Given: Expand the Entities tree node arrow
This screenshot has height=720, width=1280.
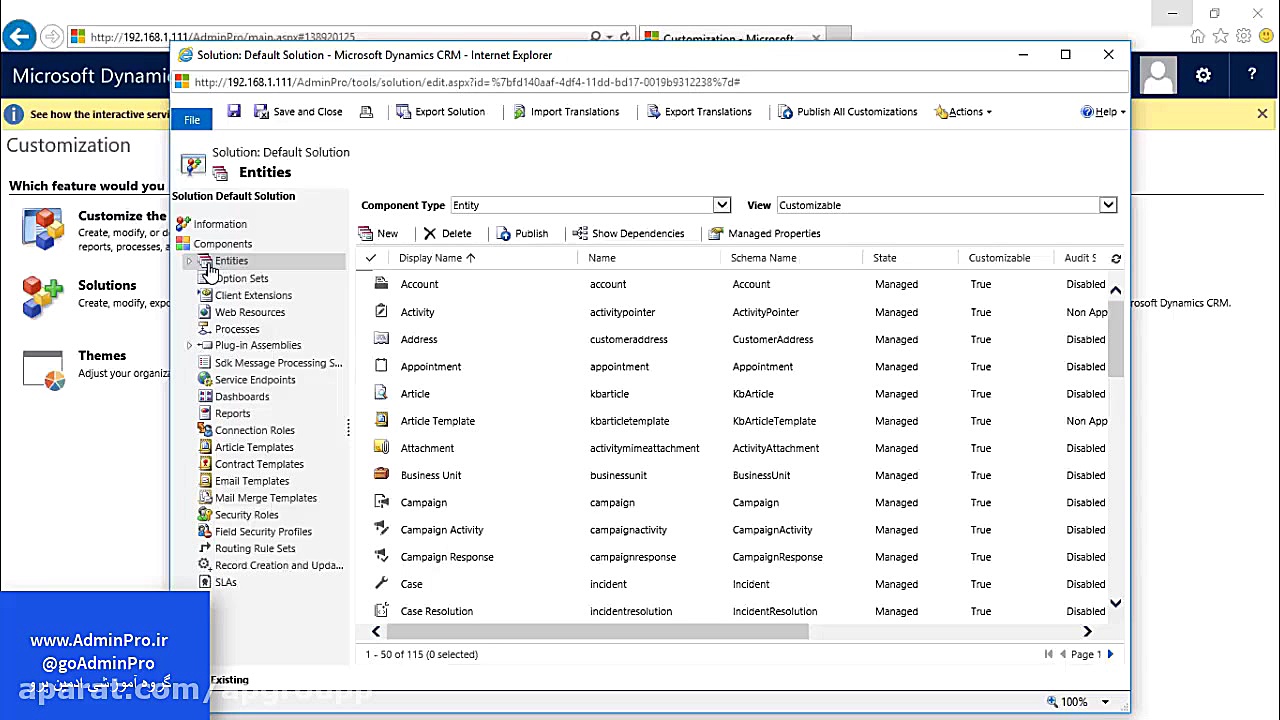Looking at the screenshot, I should 189,261.
